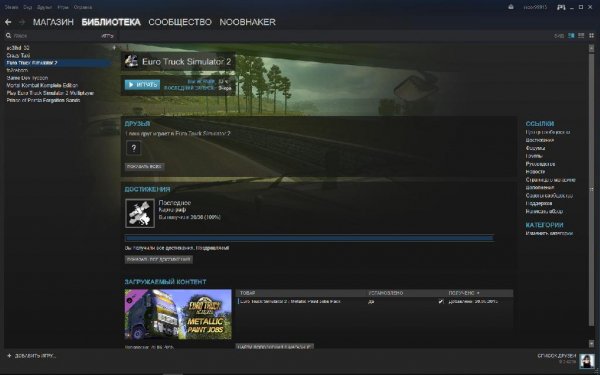Click the Euro Truck Simulator 2 game icon
The width and height of the screenshot is (600, 375).
tap(131, 61)
